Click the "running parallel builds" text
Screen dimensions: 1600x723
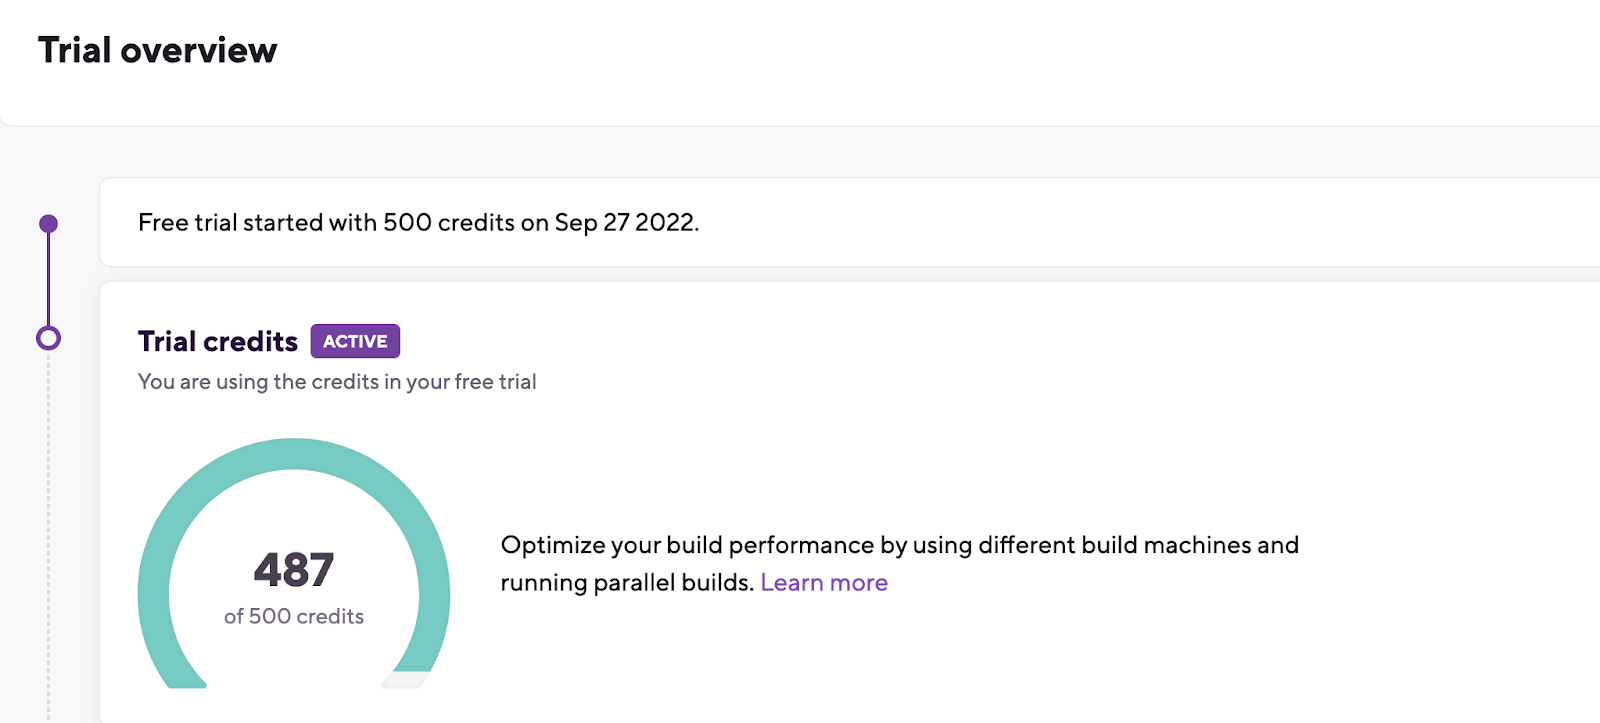[625, 583]
